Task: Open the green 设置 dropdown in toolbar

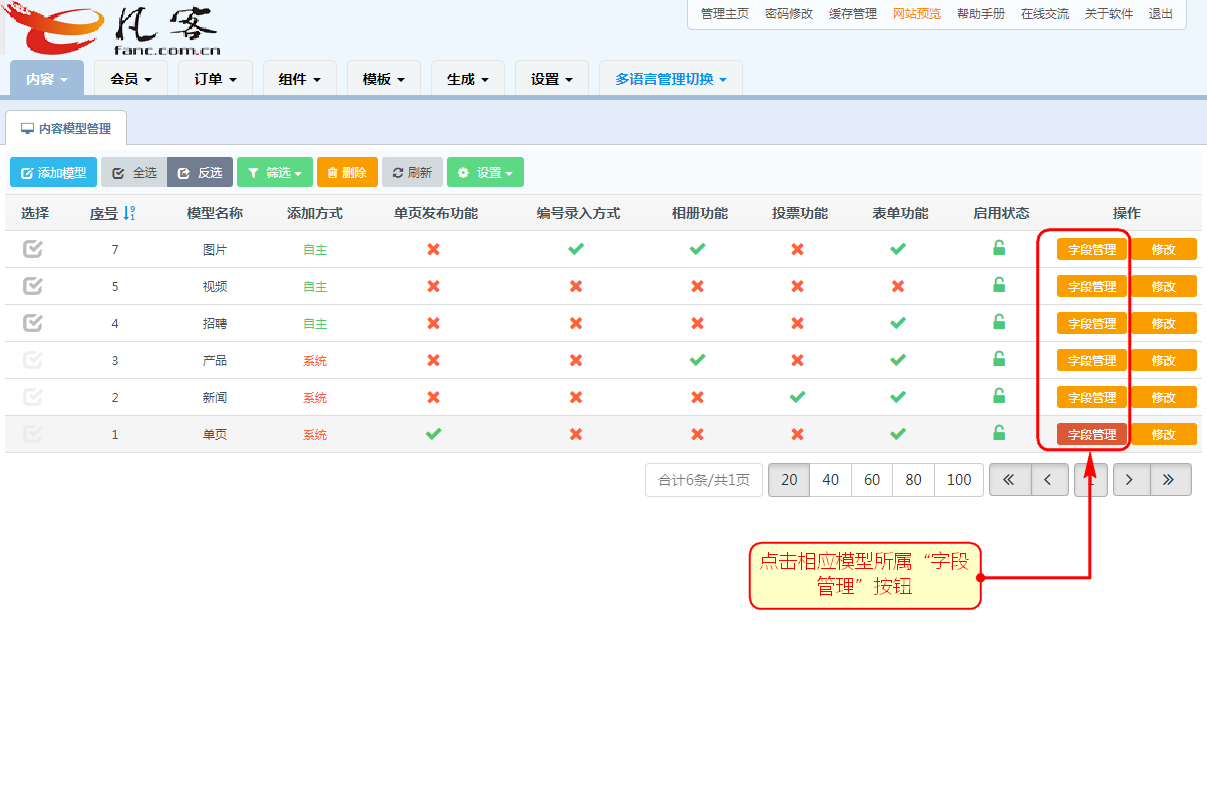Action: click(x=485, y=173)
